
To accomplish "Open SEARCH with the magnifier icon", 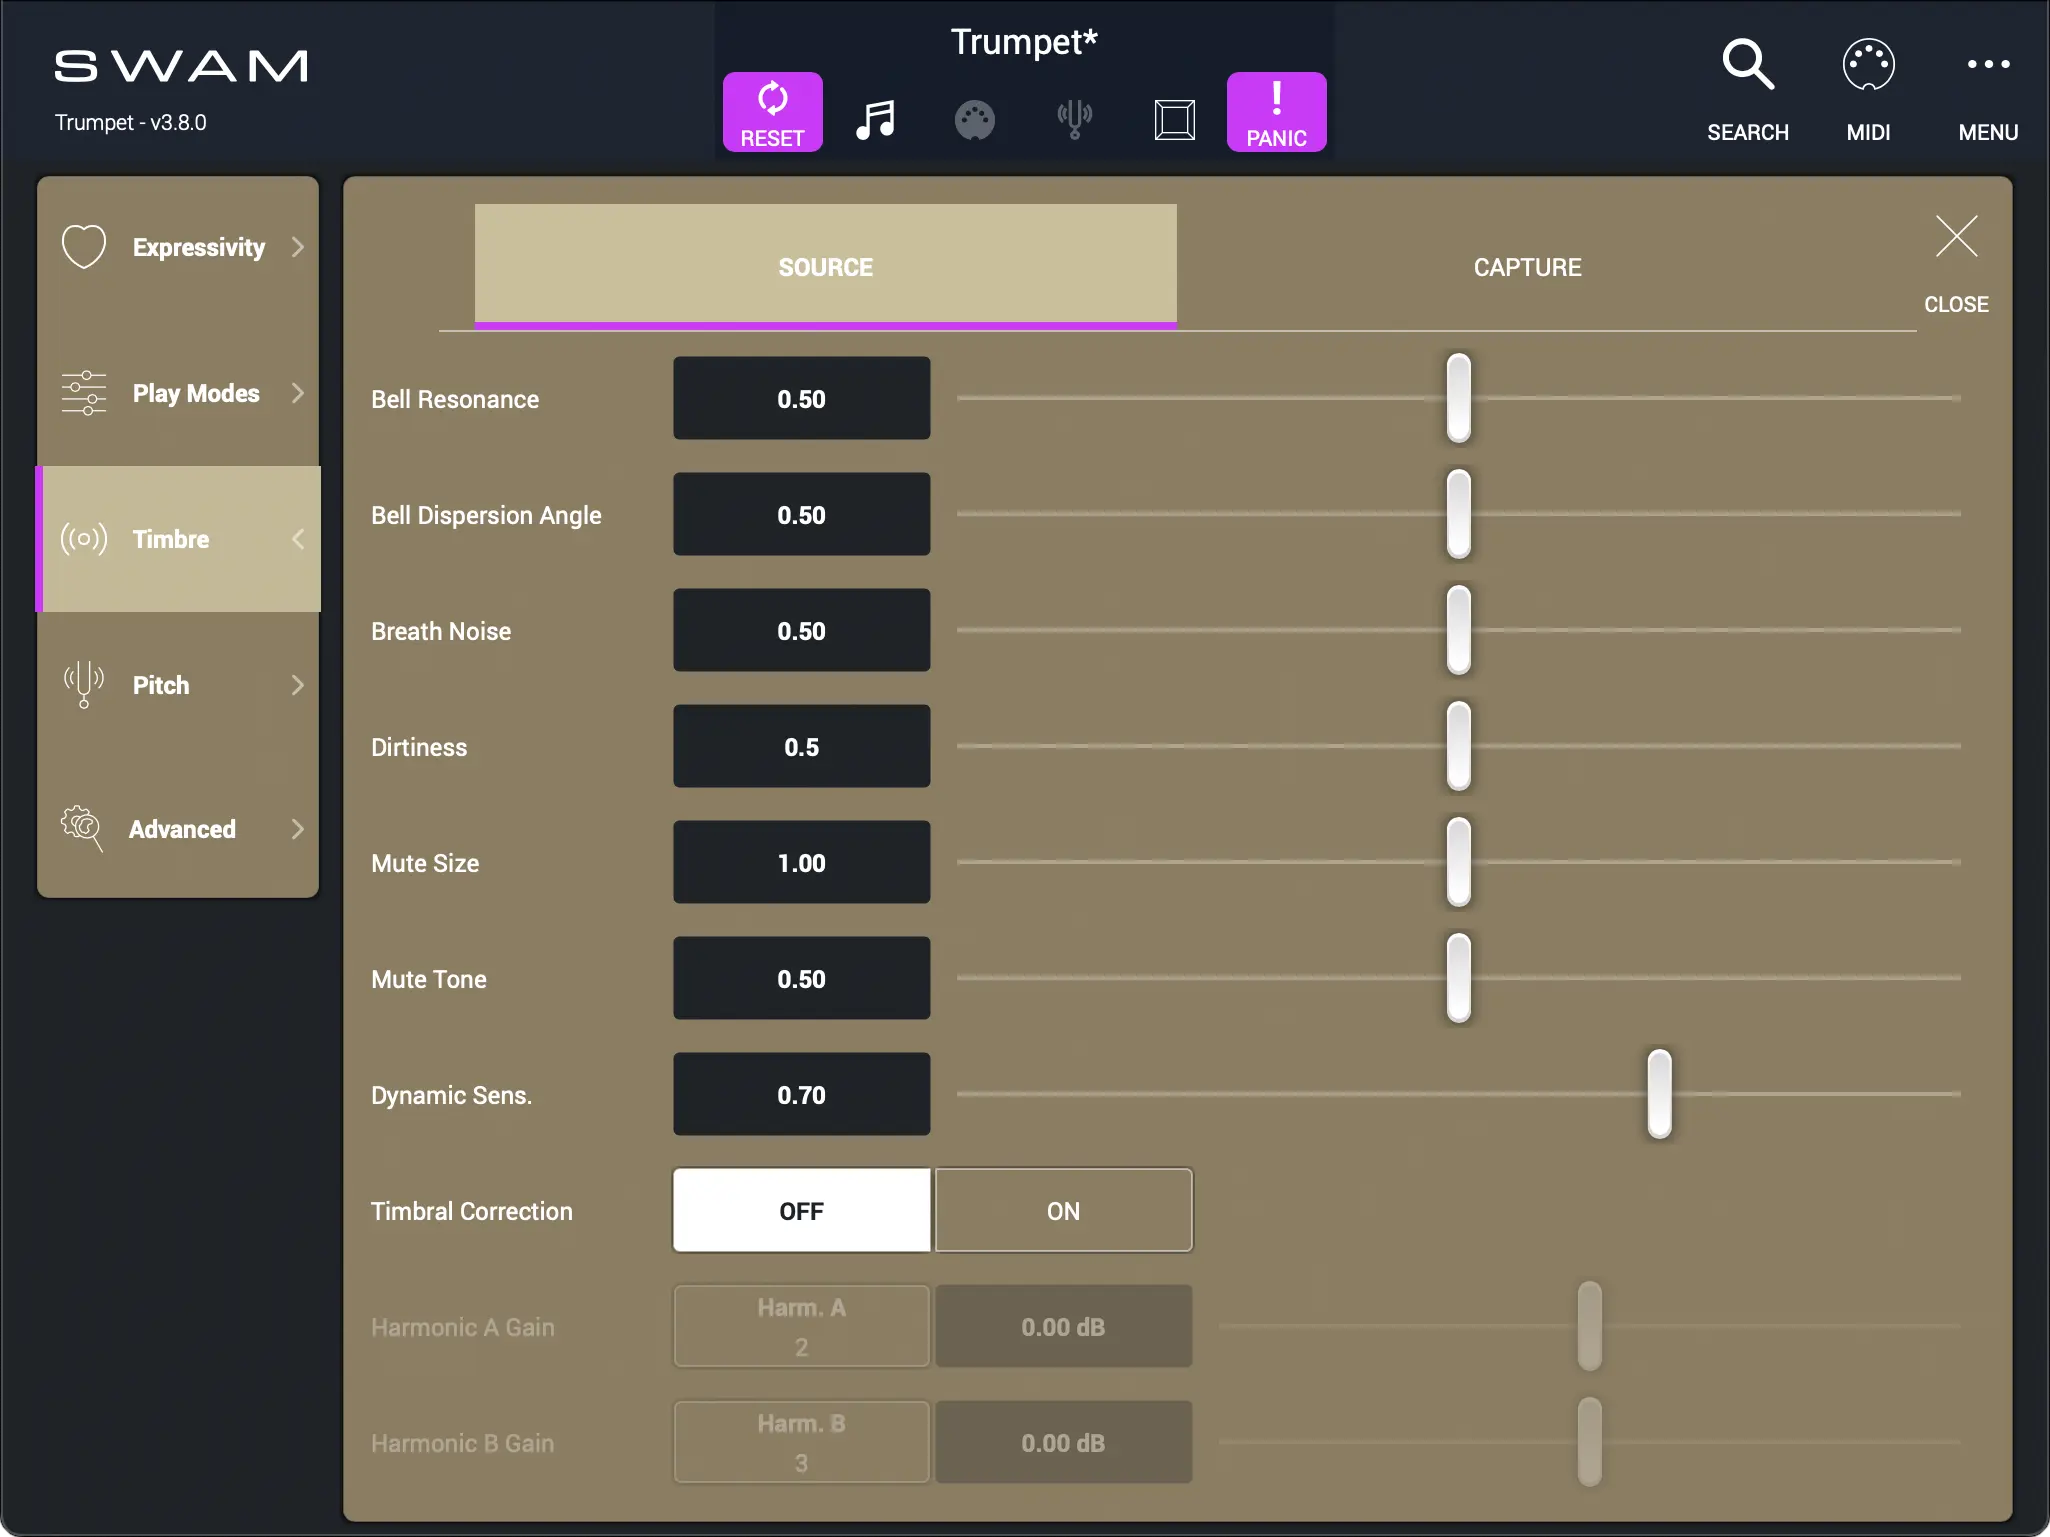I will tap(1747, 66).
